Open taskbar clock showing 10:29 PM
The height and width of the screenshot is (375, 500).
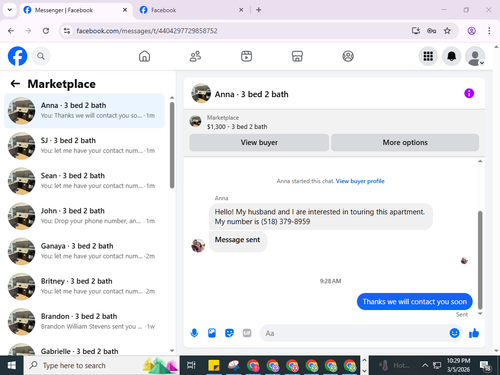click(458, 365)
